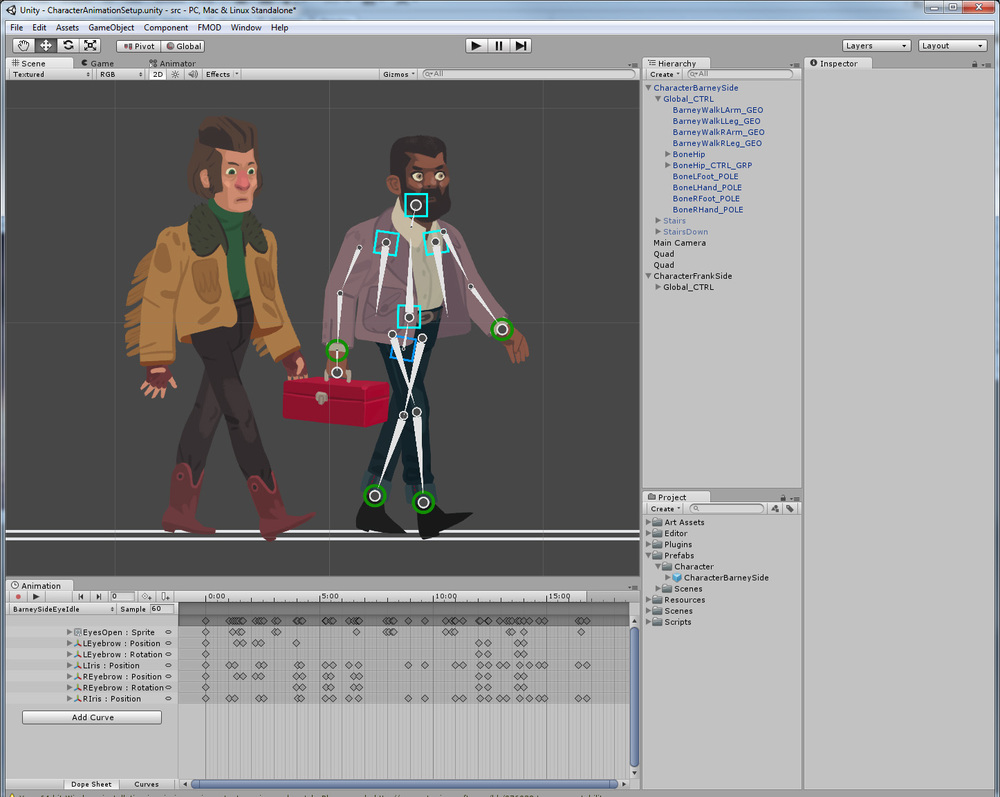Open the Gizmos dropdown
The image size is (1000, 797).
[x=399, y=75]
